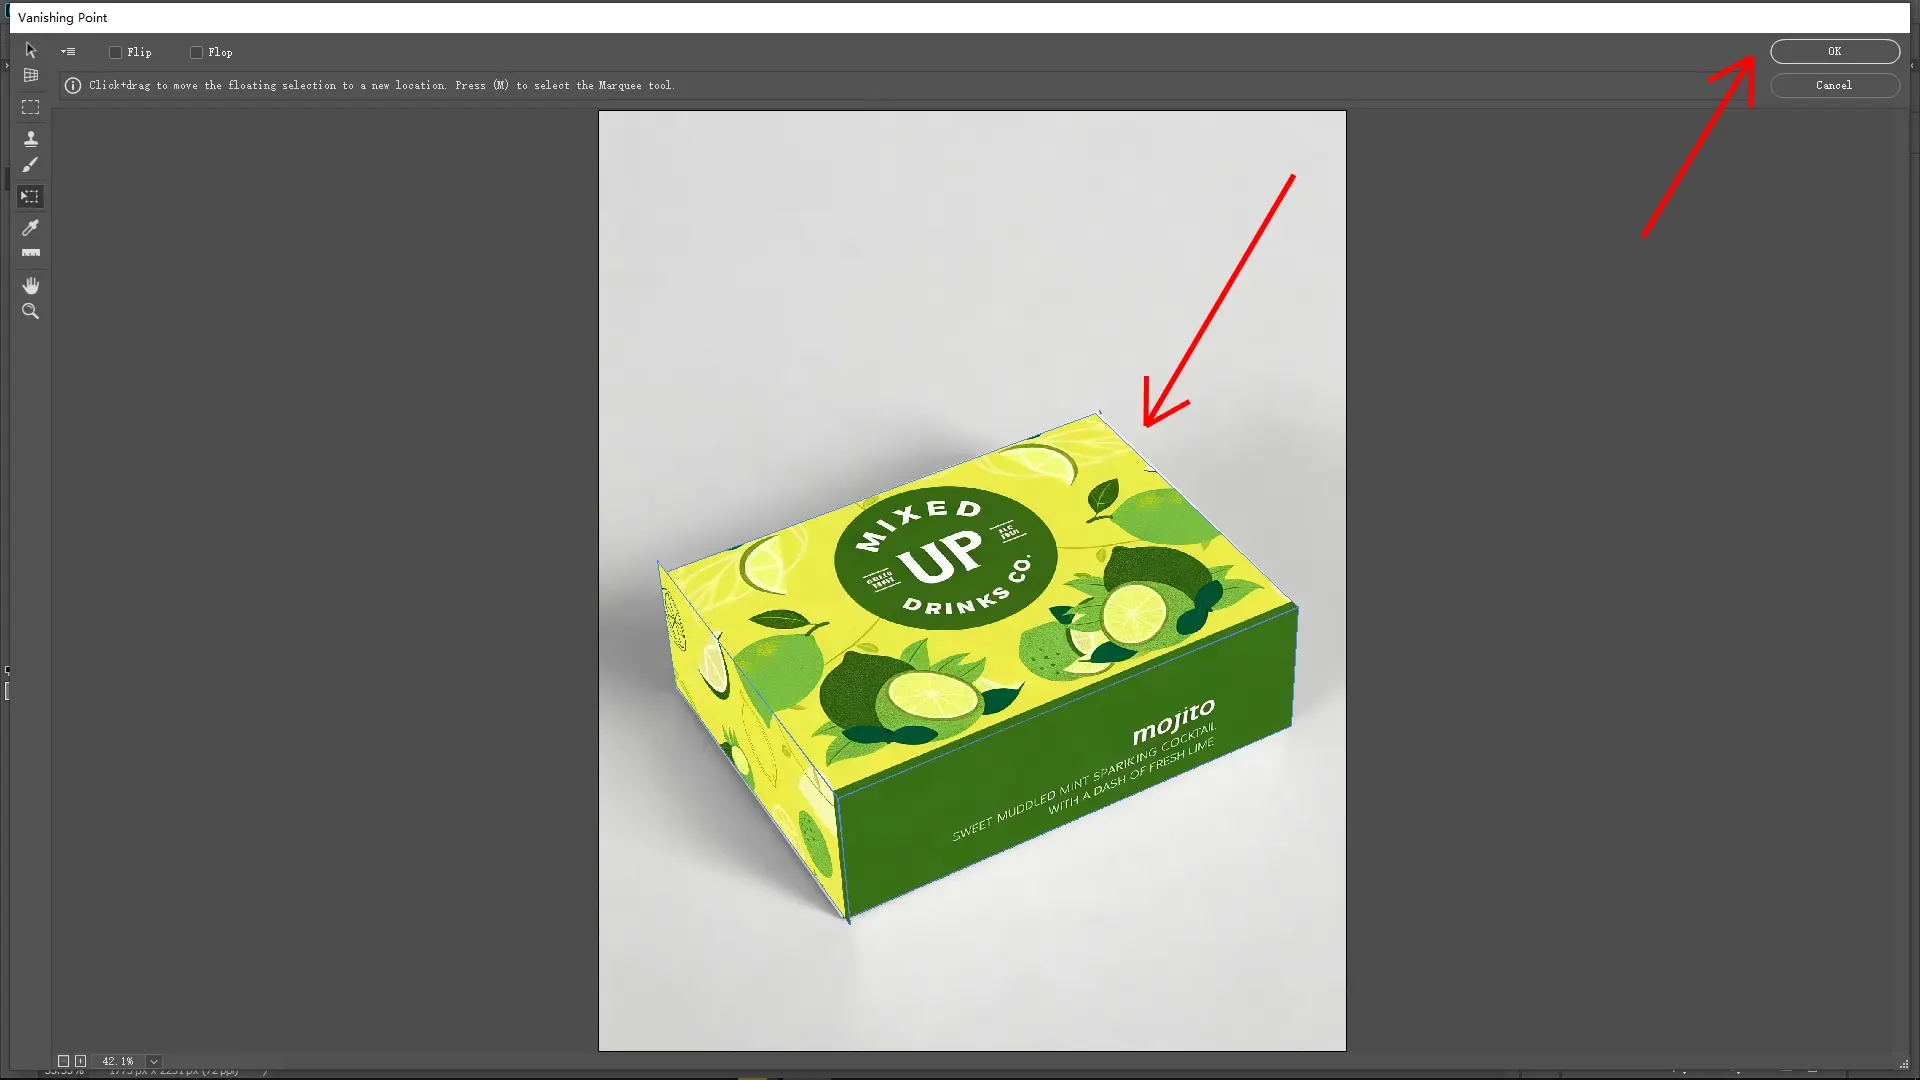Viewport: 1920px width, 1080px height.
Task: Dismiss the dialog with Cancel
Action: [1833, 85]
